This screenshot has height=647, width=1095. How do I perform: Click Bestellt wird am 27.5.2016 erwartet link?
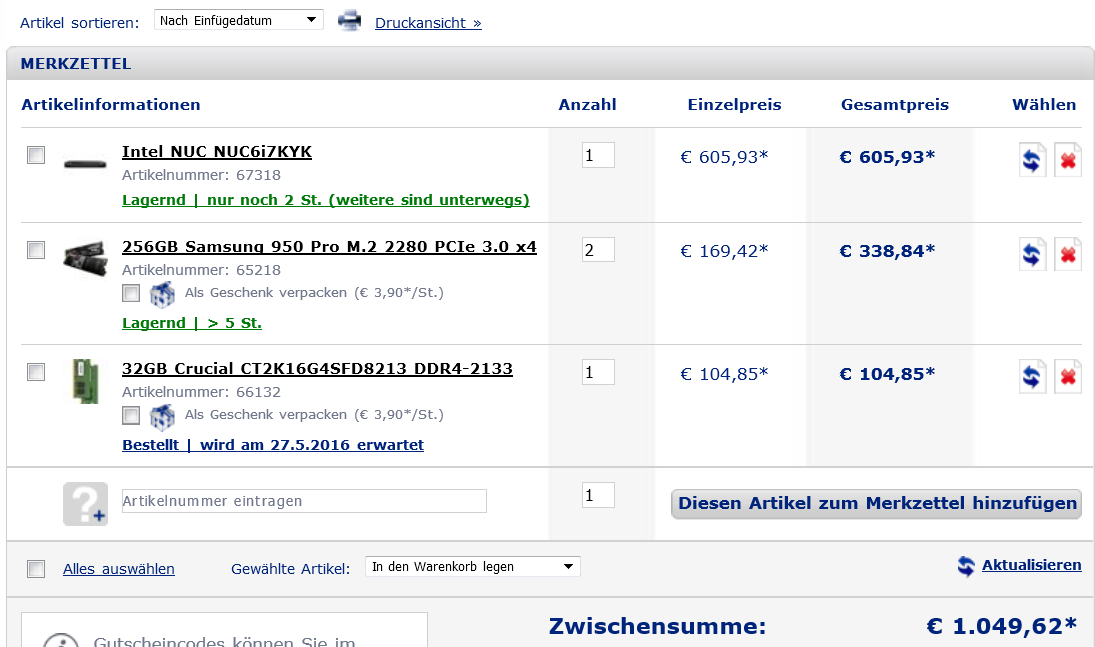(x=273, y=445)
